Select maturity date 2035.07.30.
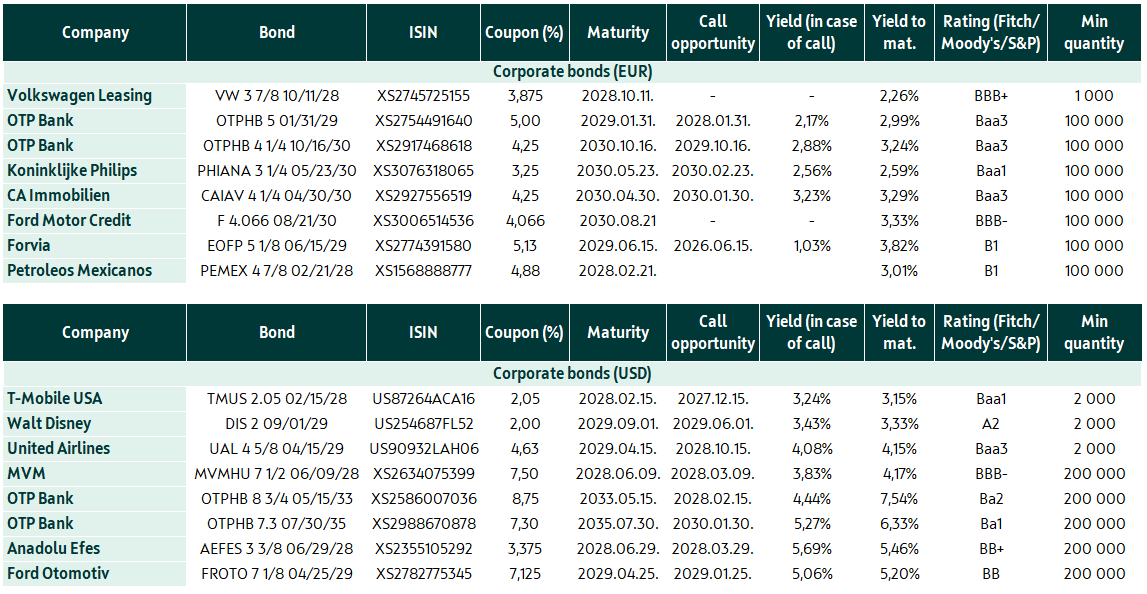This screenshot has width=1147, height=594. click(x=617, y=523)
